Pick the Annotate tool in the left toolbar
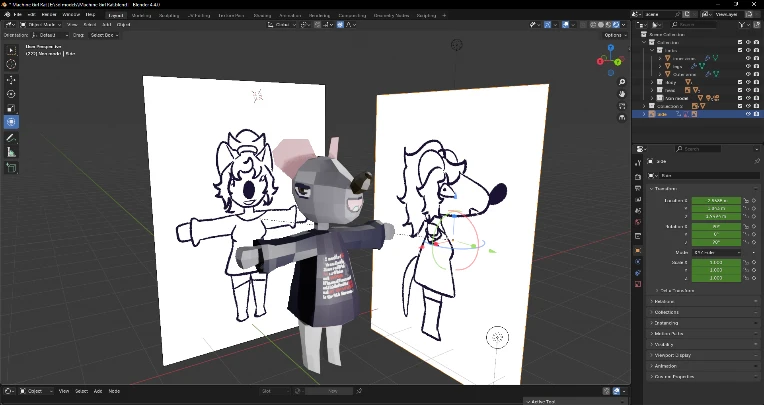764x405 pixels. [x=11, y=137]
